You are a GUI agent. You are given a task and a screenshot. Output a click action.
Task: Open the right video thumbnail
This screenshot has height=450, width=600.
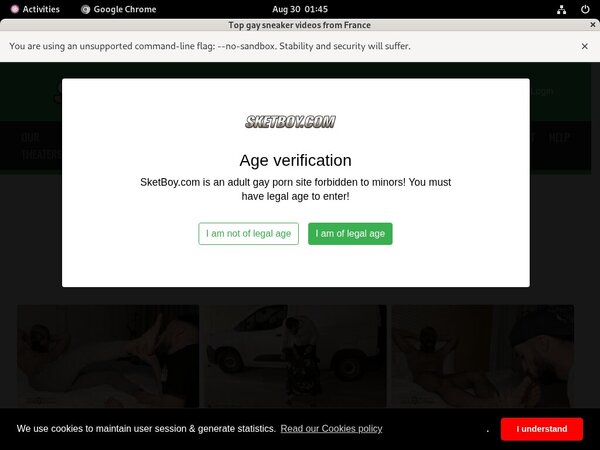(x=481, y=355)
